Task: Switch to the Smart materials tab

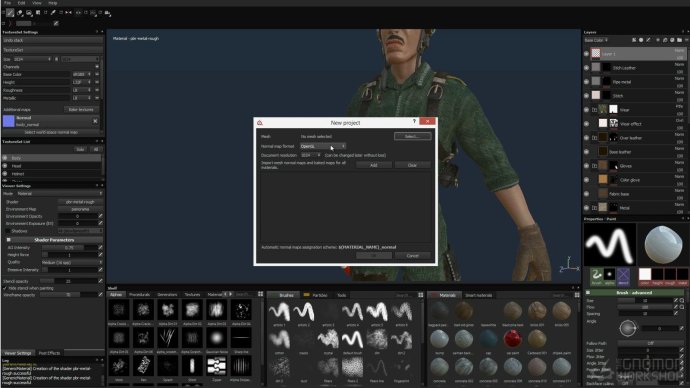Action: [478, 295]
